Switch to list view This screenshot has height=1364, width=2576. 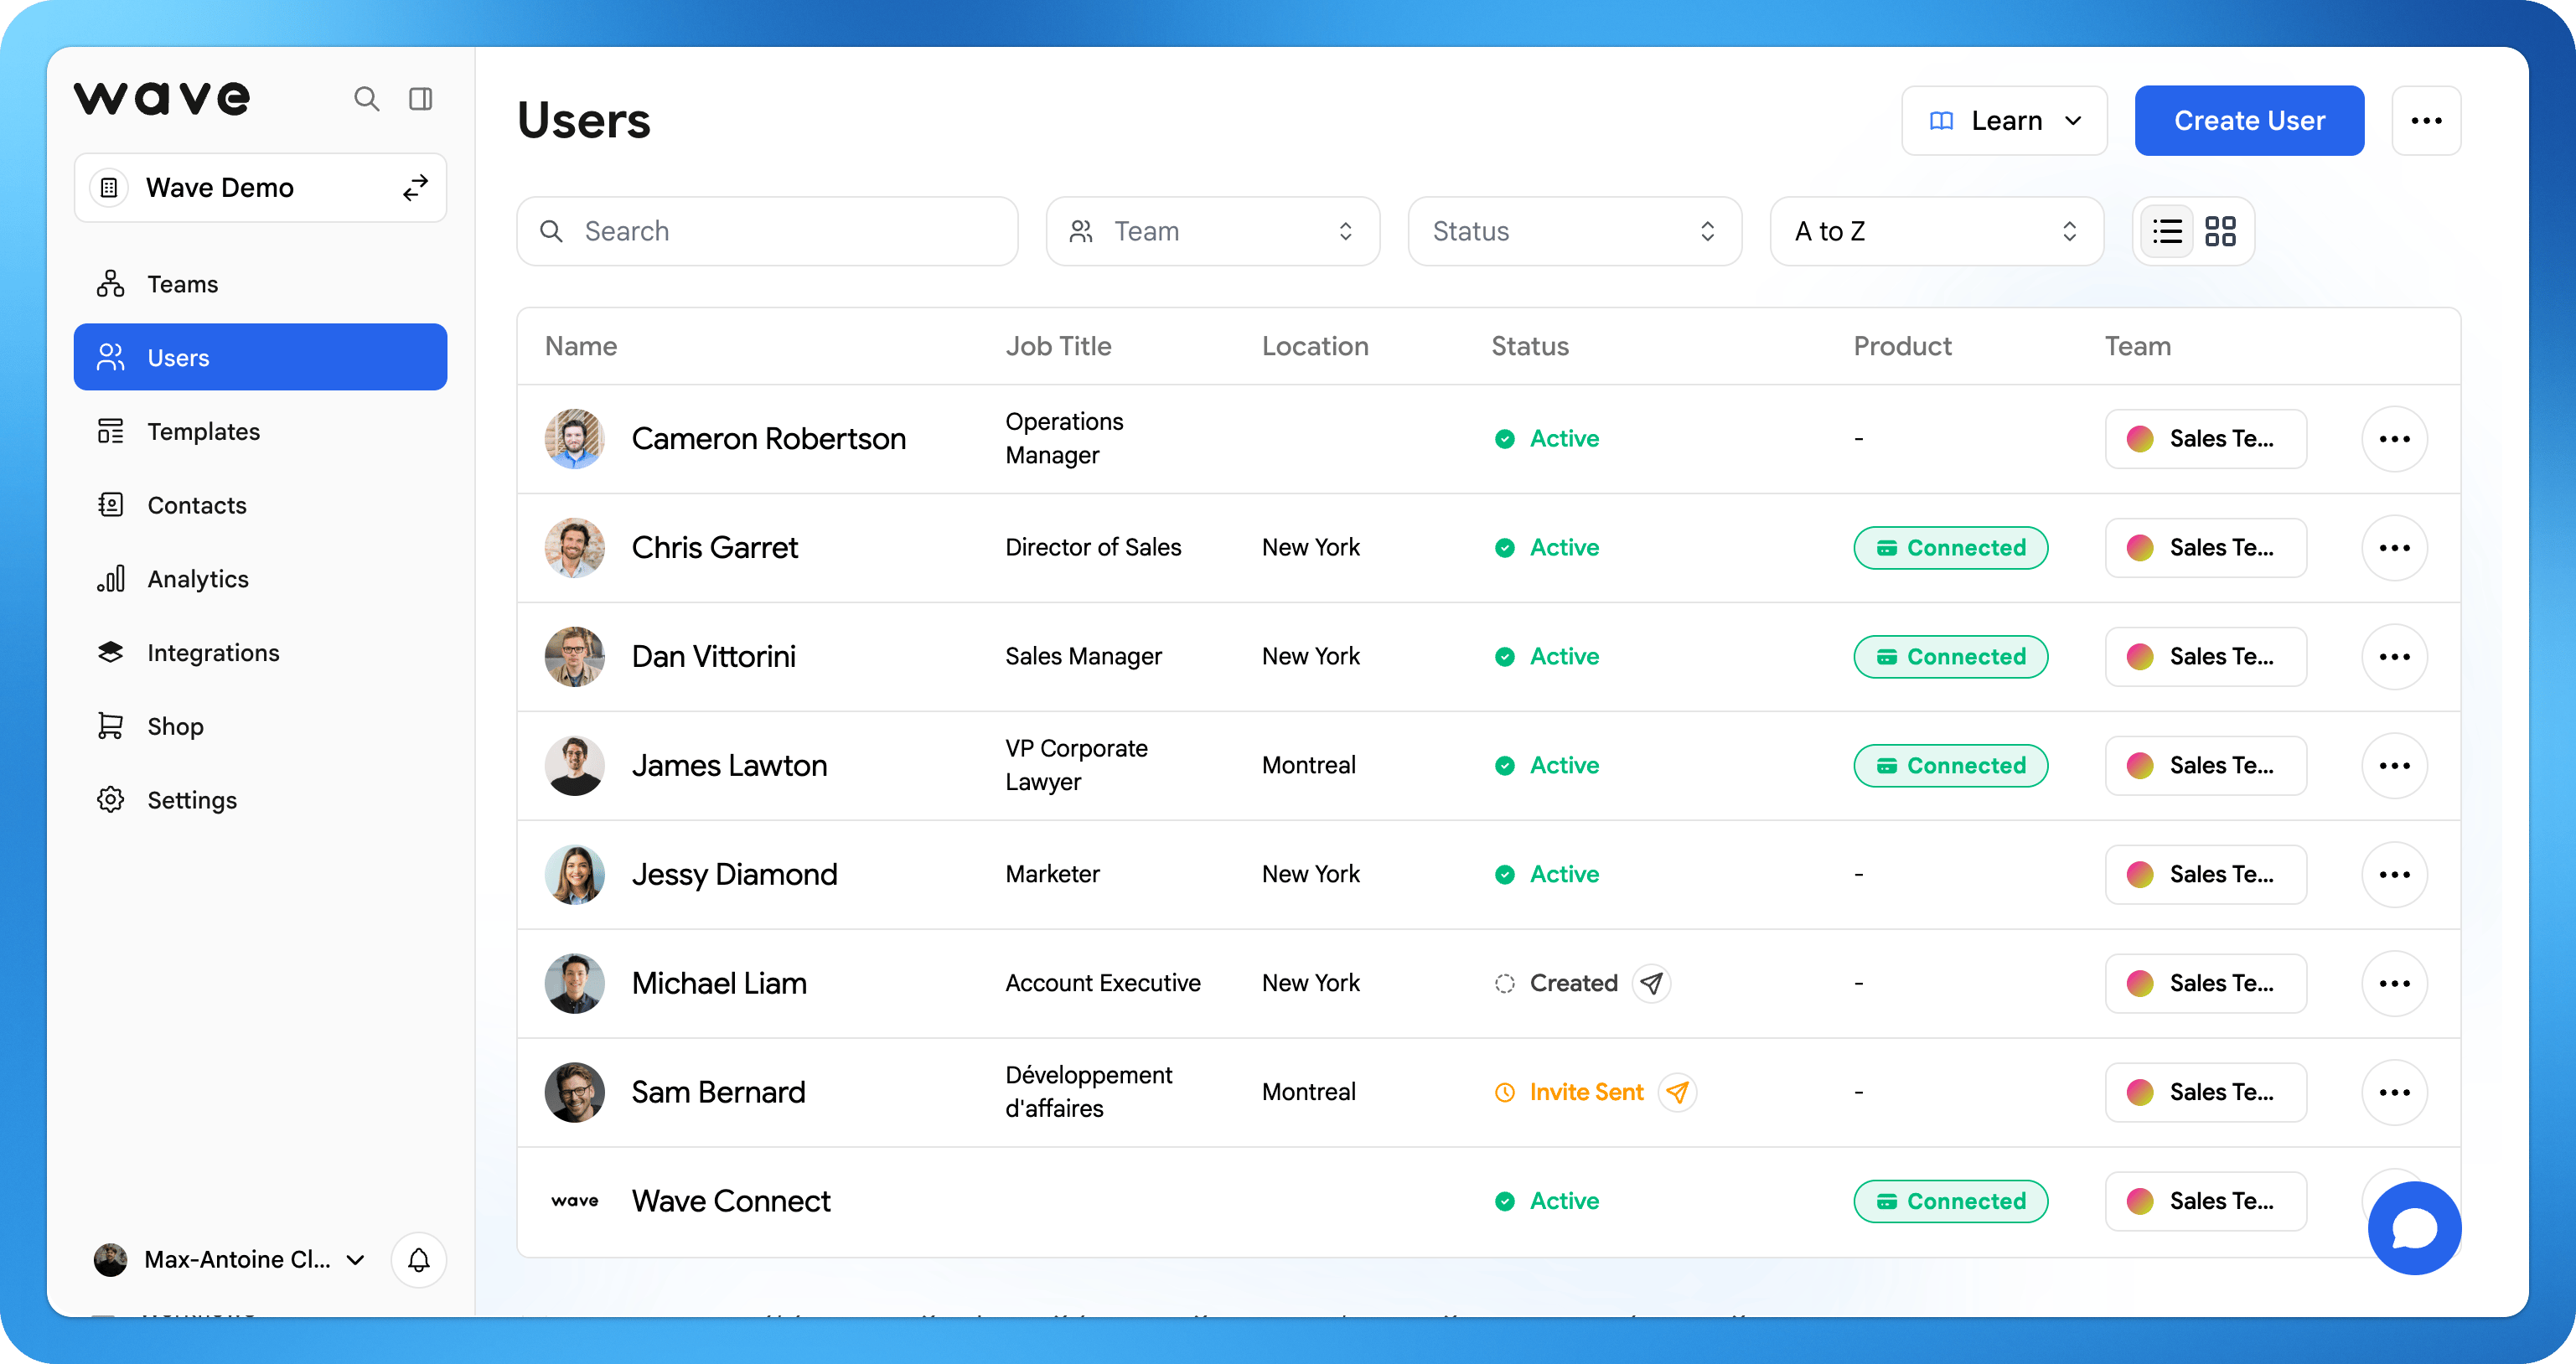(2167, 231)
